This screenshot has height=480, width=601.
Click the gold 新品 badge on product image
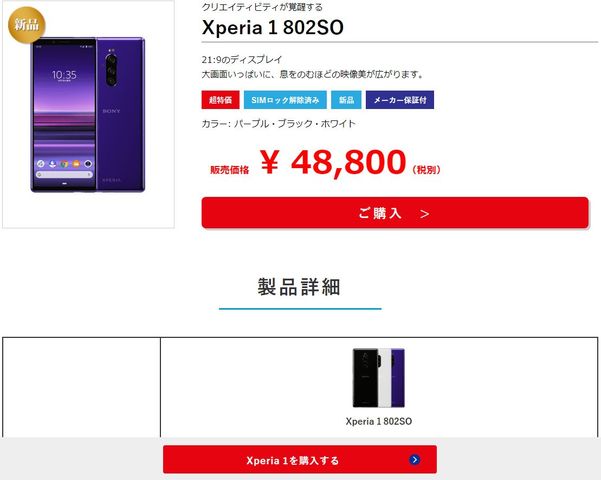click(26, 25)
